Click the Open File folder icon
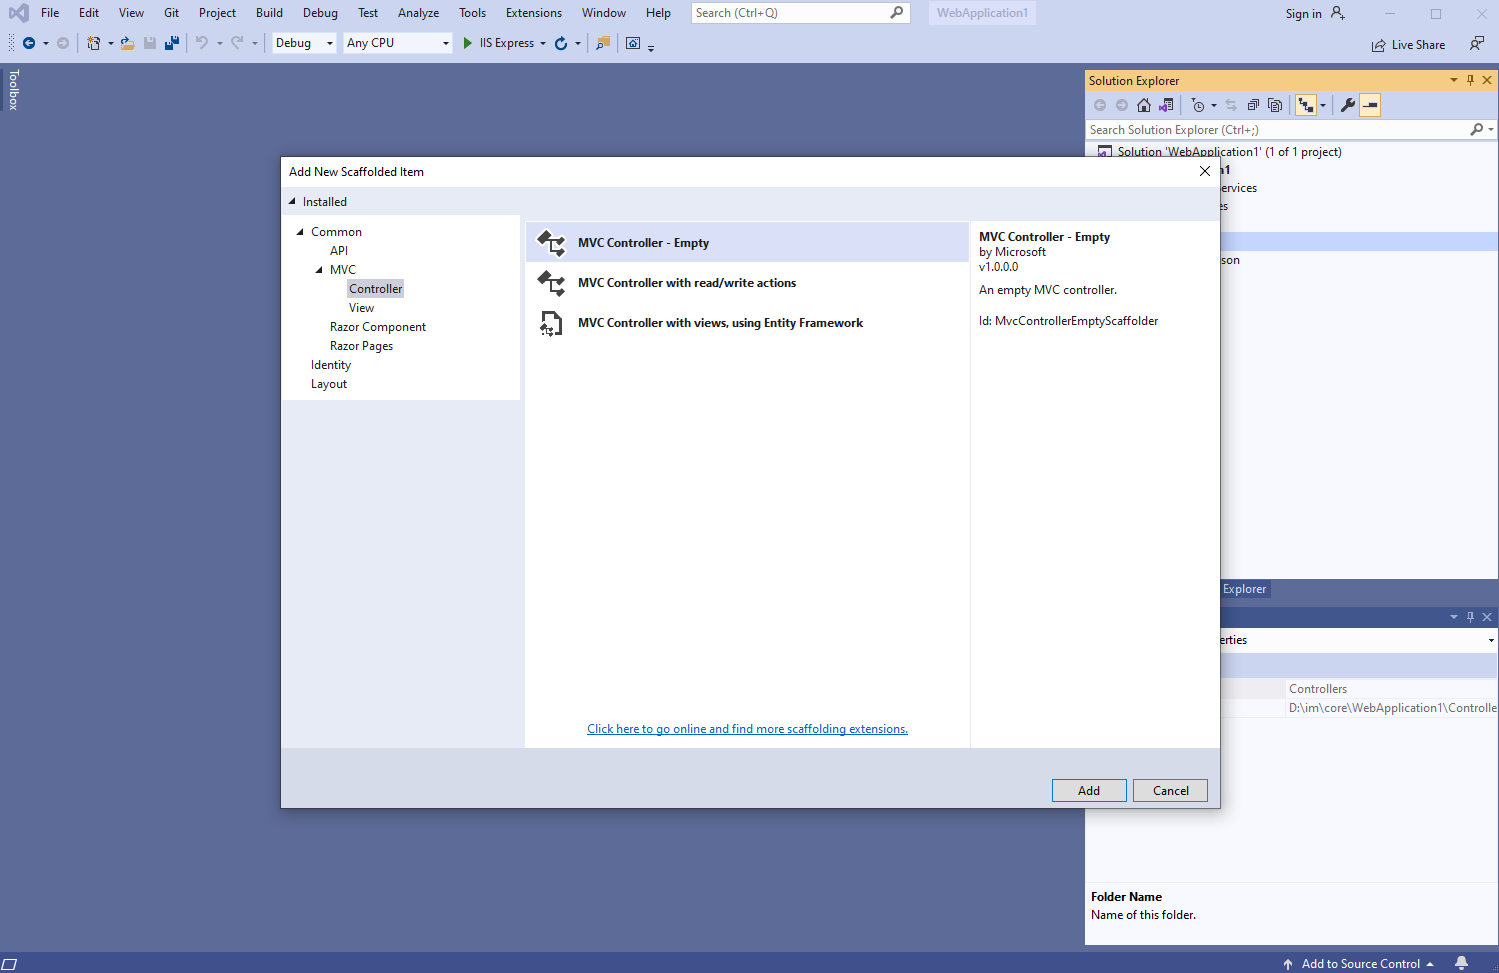Image resolution: width=1499 pixels, height=973 pixels. pyautogui.click(x=127, y=43)
